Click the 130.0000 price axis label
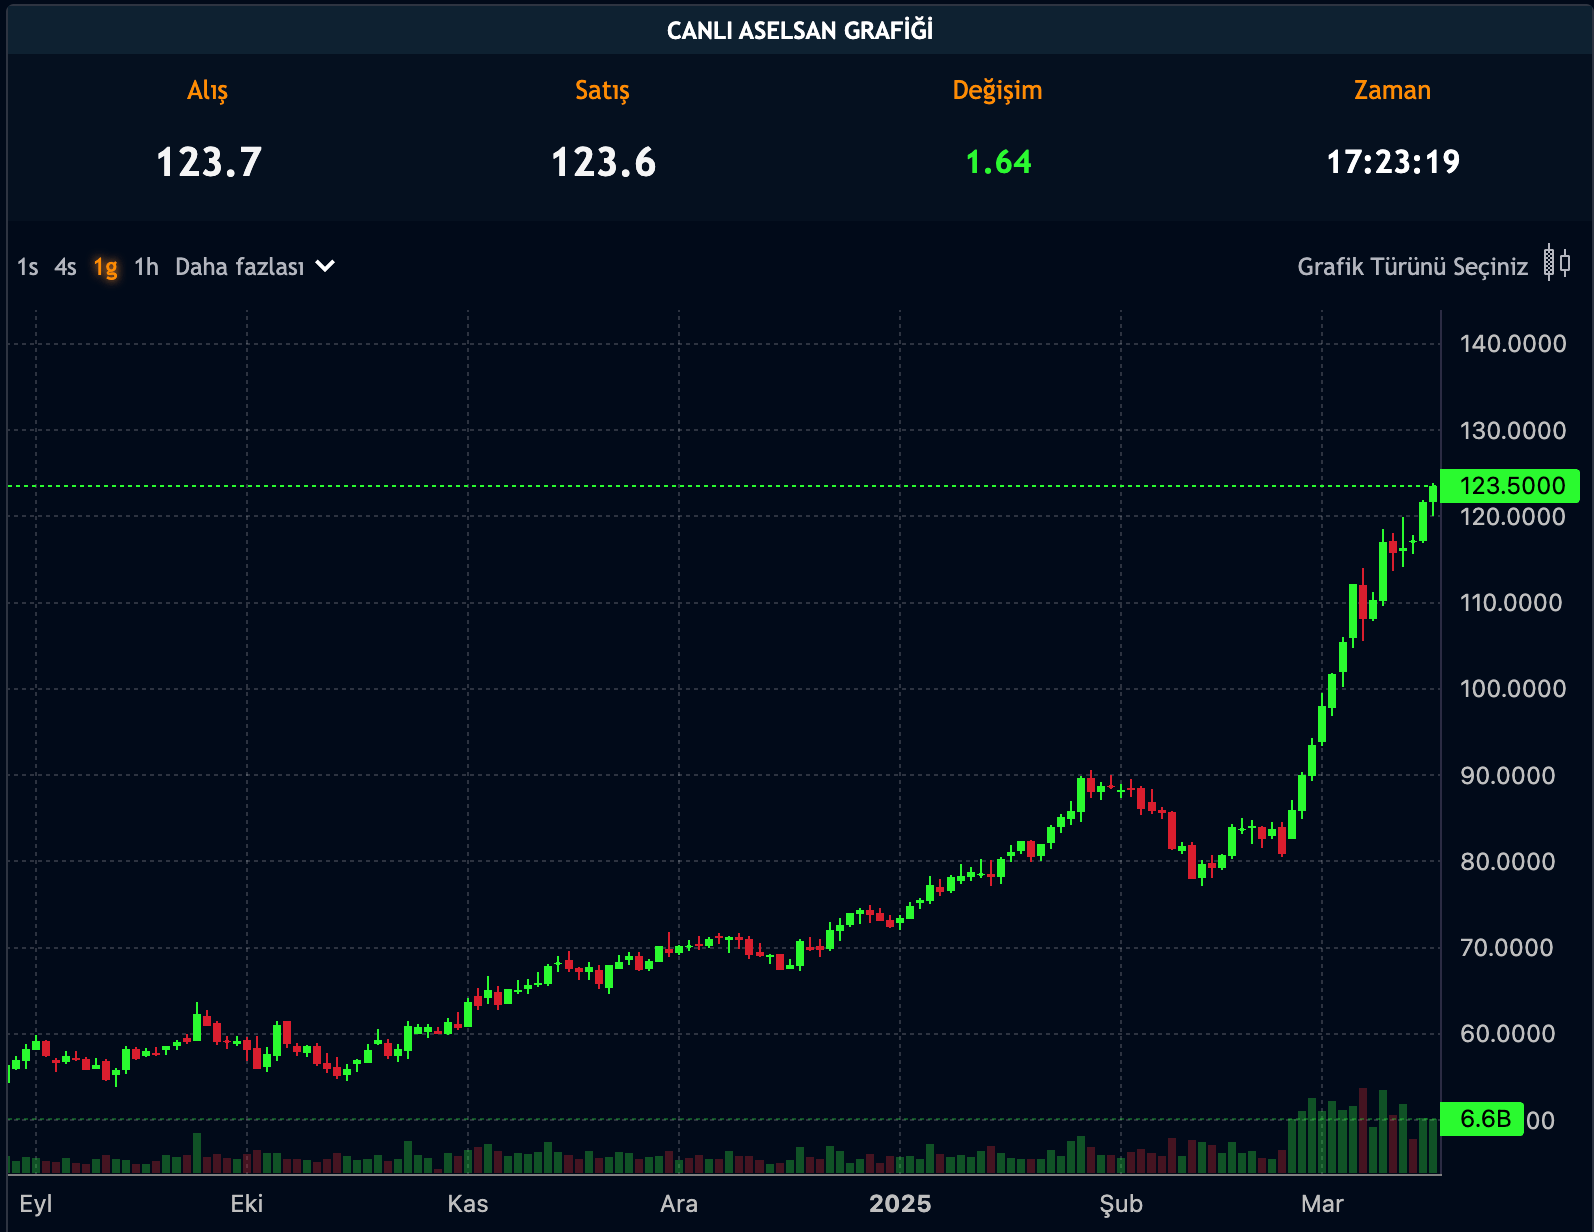 [x=1513, y=431]
